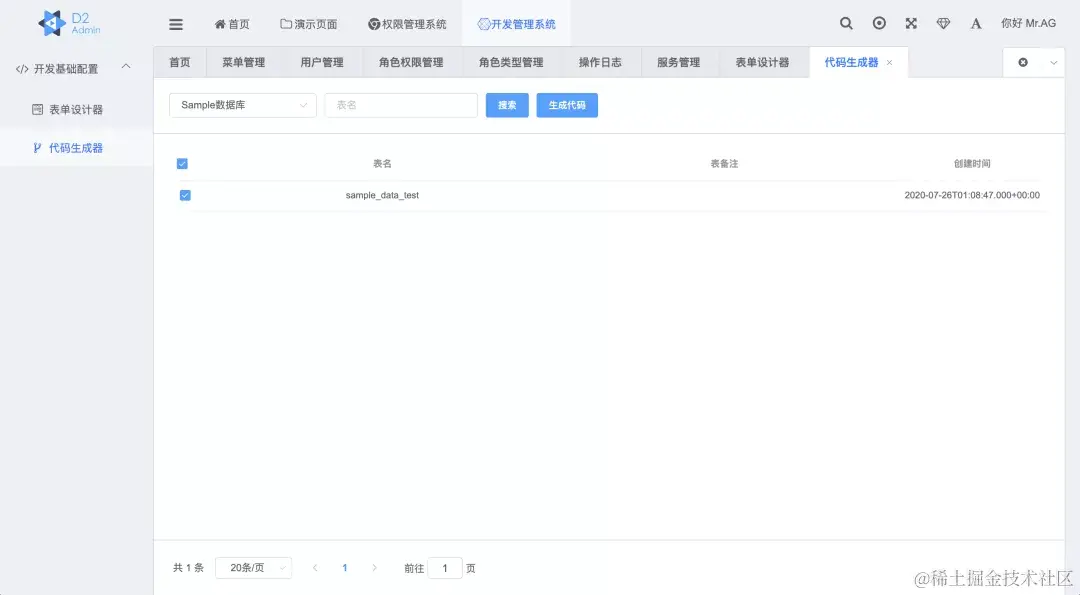This screenshot has width=1080, height=595.
Task: Click the fullscreen toggle icon in header
Action: [x=910, y=22]
